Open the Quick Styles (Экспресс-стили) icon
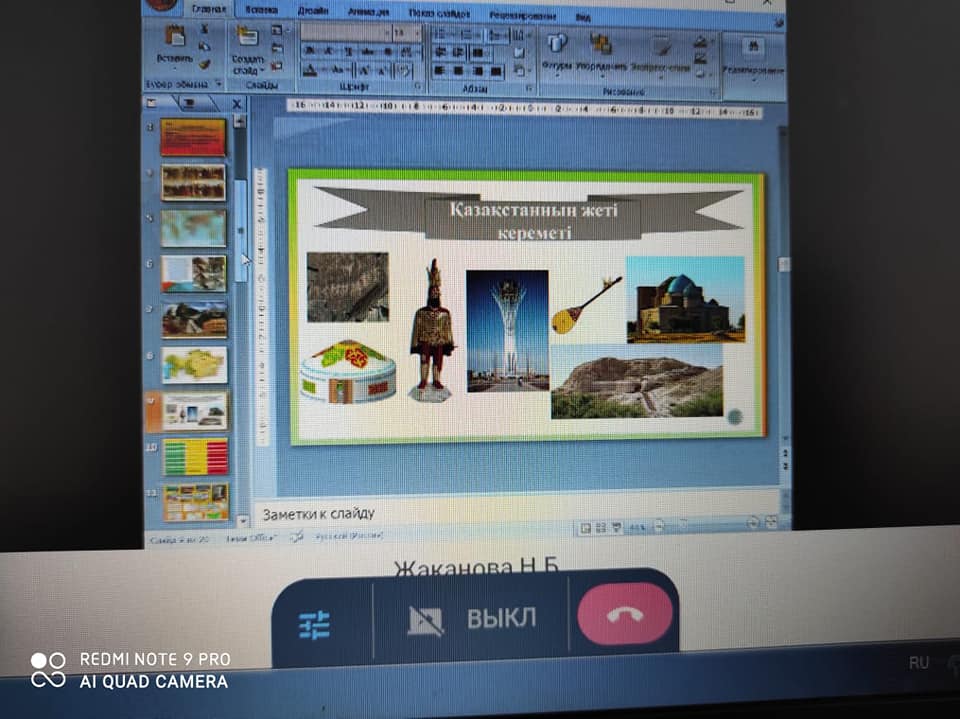Viewport: 960px width, 719px height. [x=660, y=47]
